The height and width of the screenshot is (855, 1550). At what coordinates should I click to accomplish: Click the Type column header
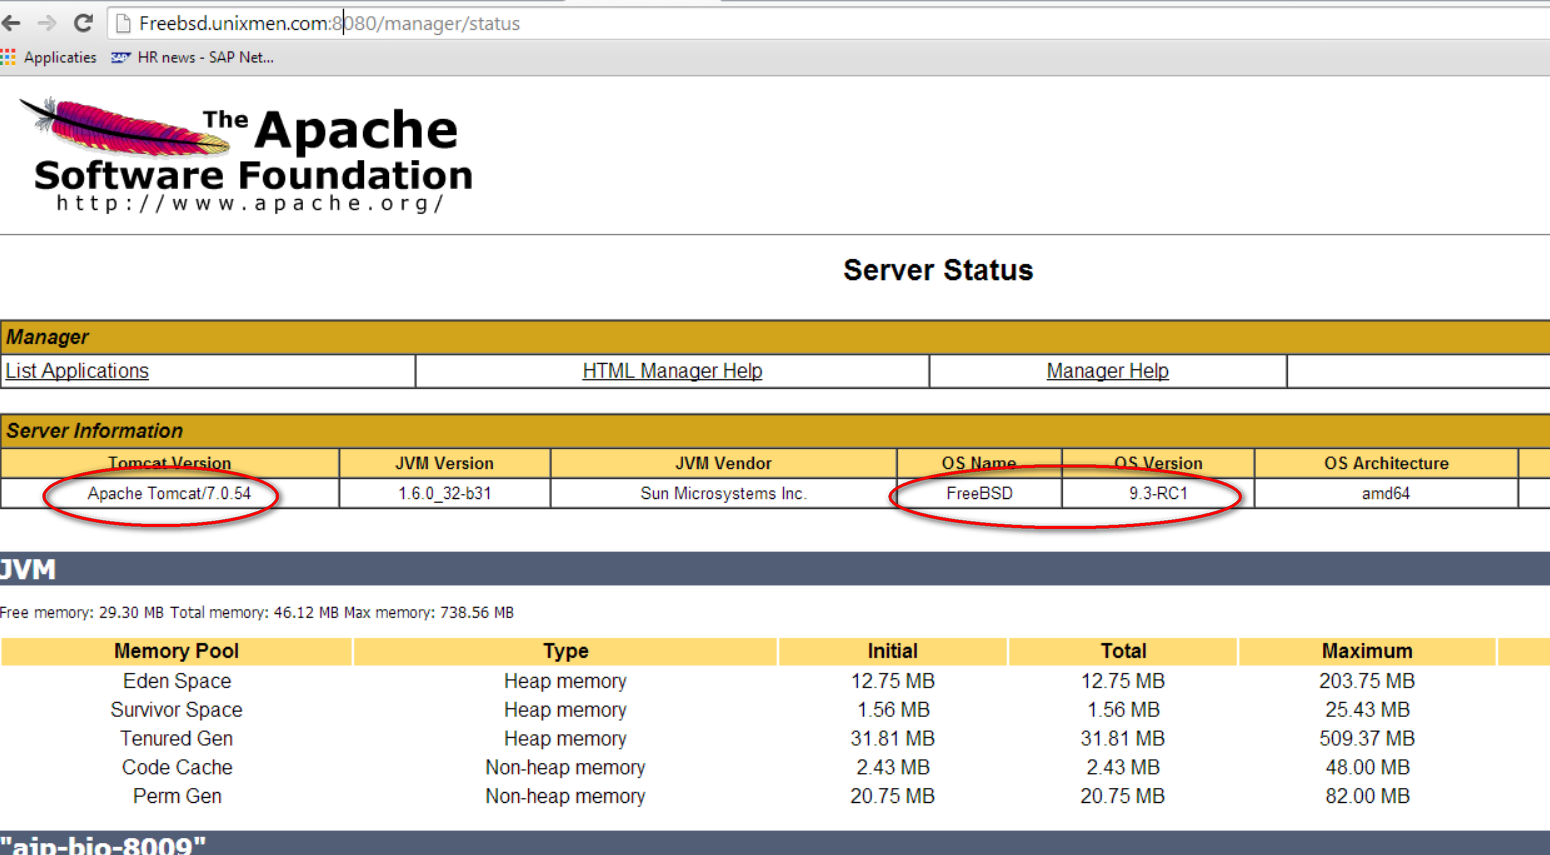point(565,651)
